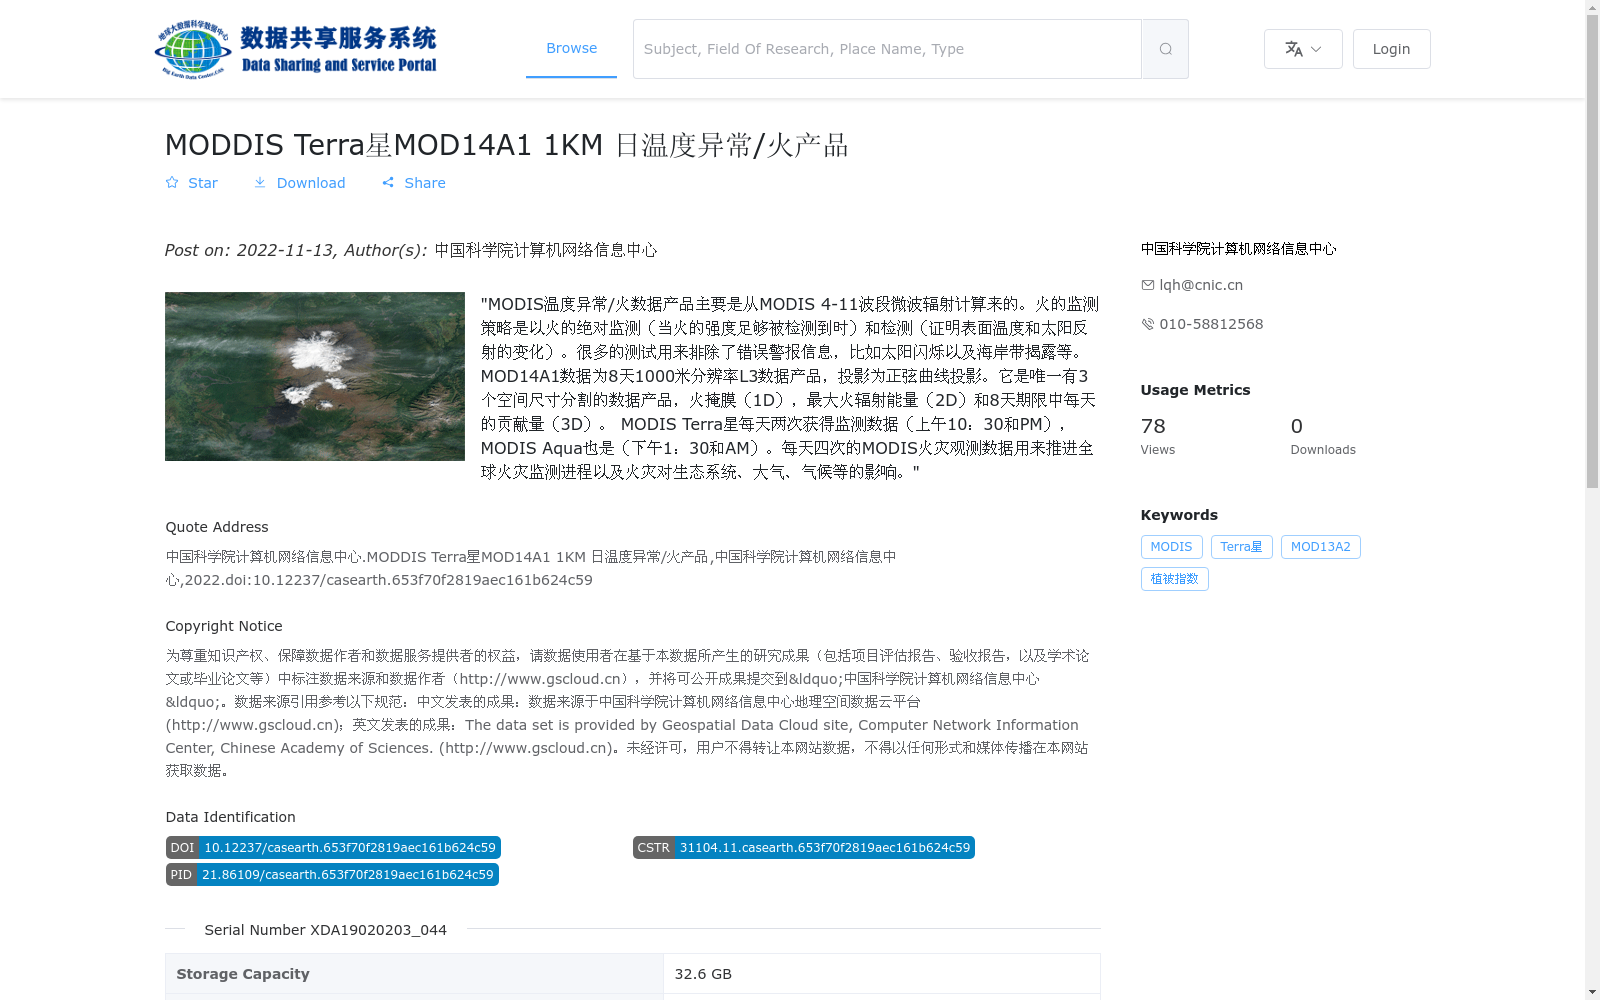1600x1000 pixels.
Task: Click the phone icon beside 010-58812568
Action: [1148, 324]
